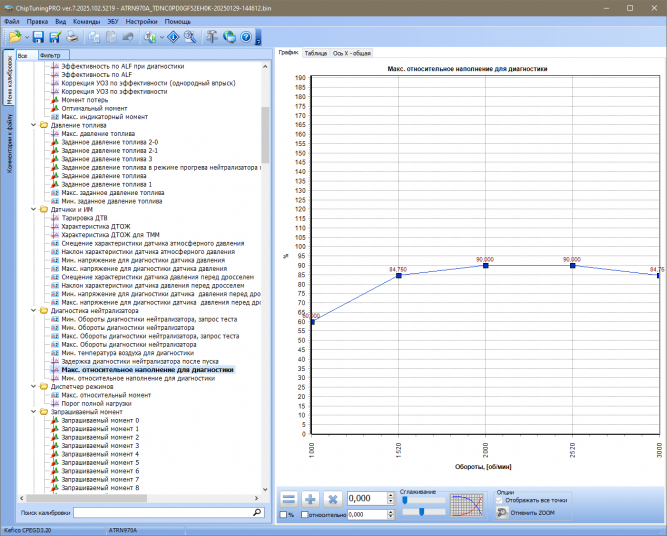Click the paste icon in toolbar
This screenshot has height=536, width=667.
(111, 37)
